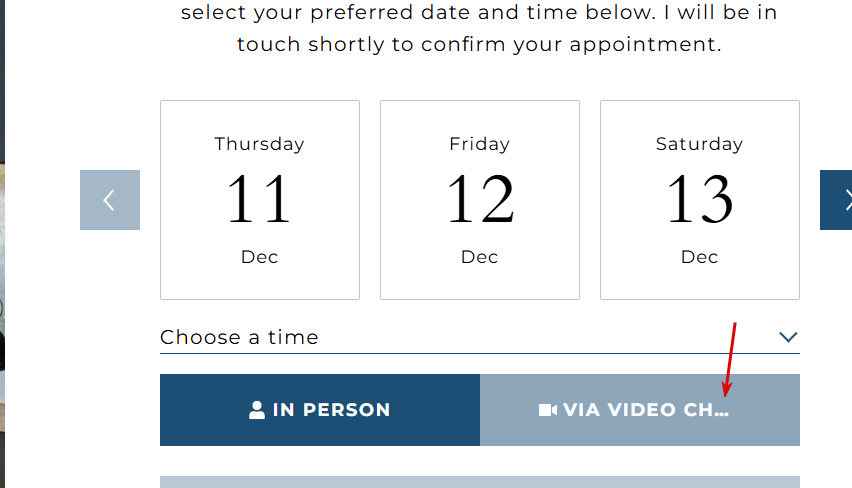This screenshot has height=488, width=852.
Task: Select Friday 12 Dec date card
Action: coord(480,200)
